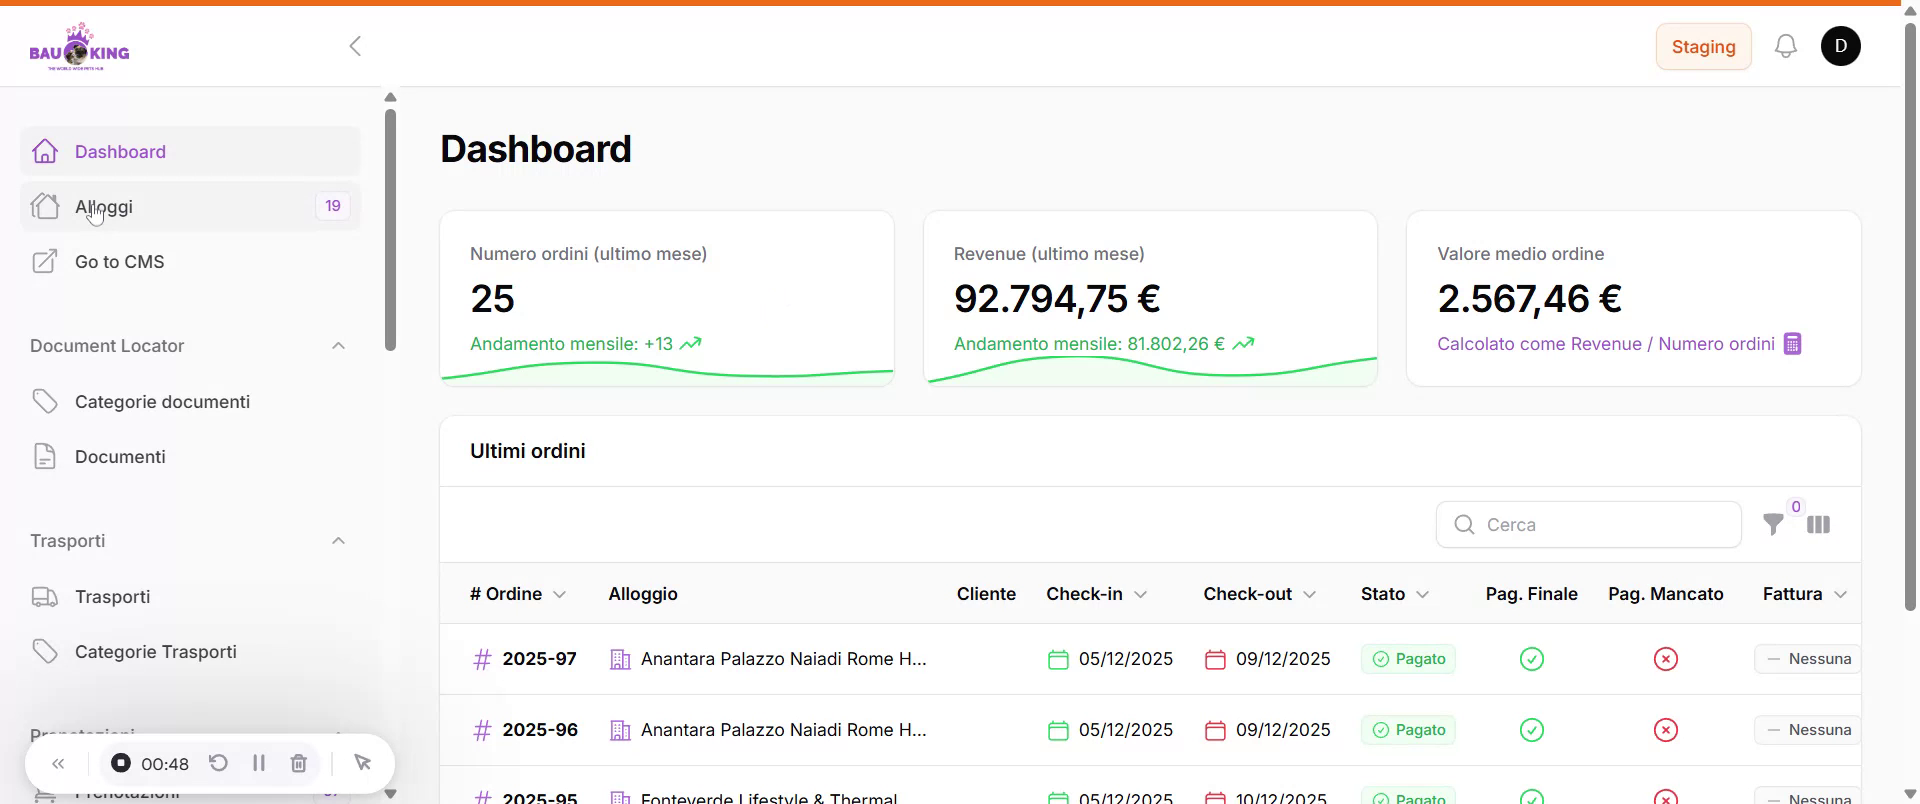Sort by the Stato column
Viewport: 1920px width, 804px height.
tap(1394, 594)
